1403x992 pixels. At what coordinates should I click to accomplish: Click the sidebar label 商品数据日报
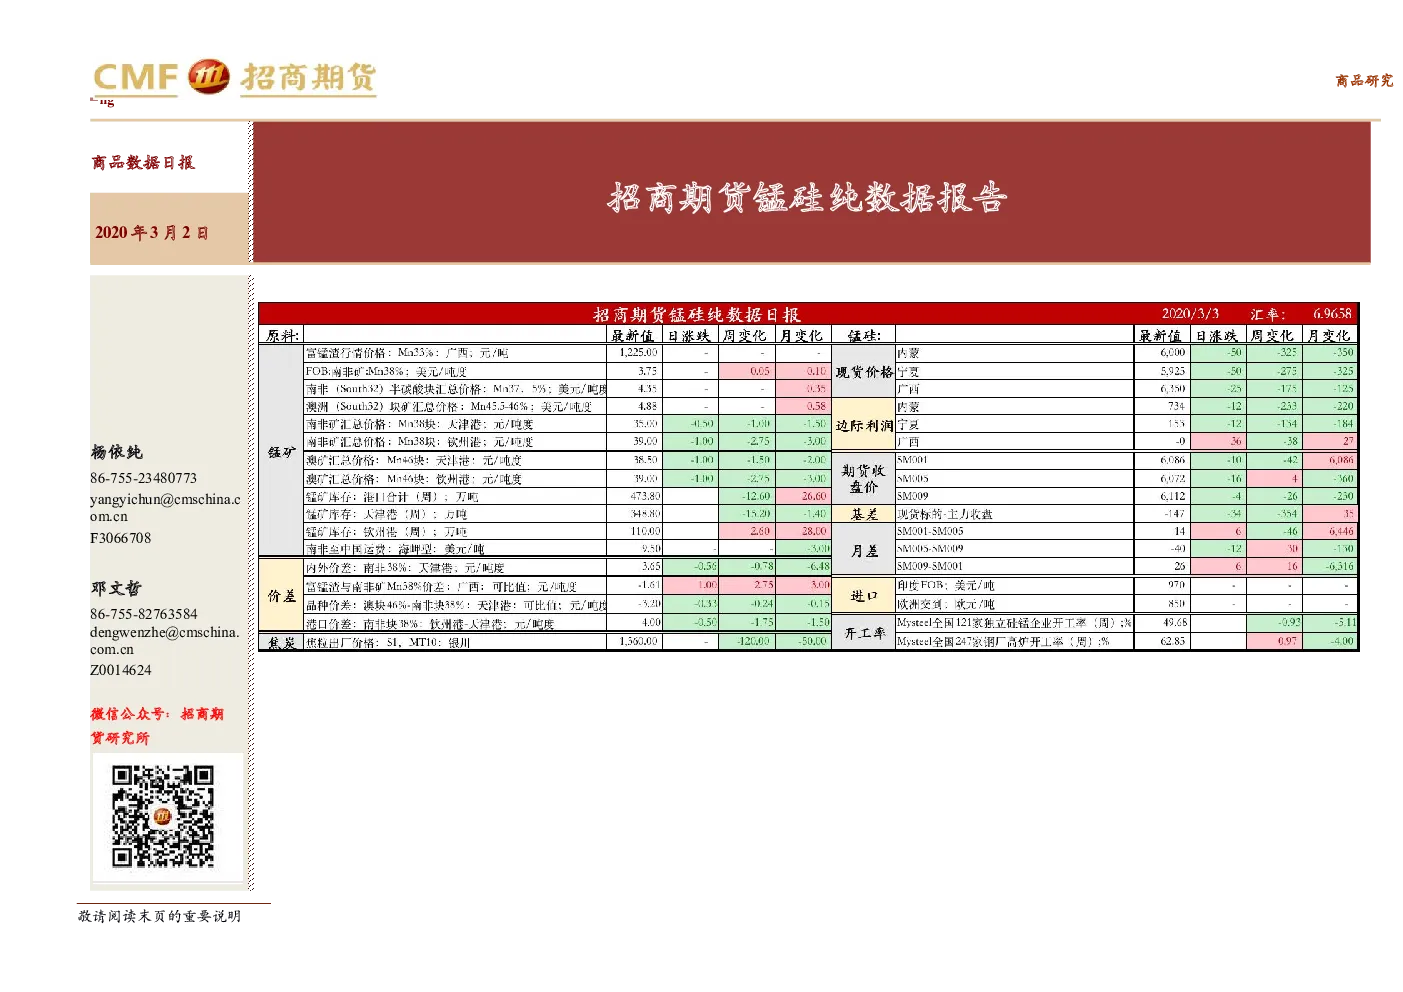[x=143, y=162]
